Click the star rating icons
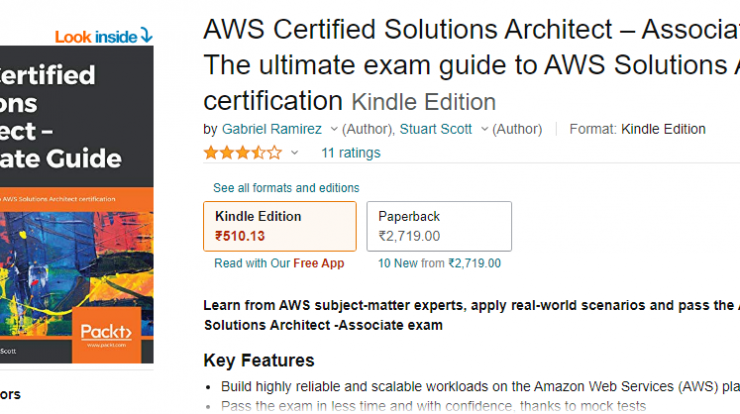740x414 pixels. click(x=243, y=153)
